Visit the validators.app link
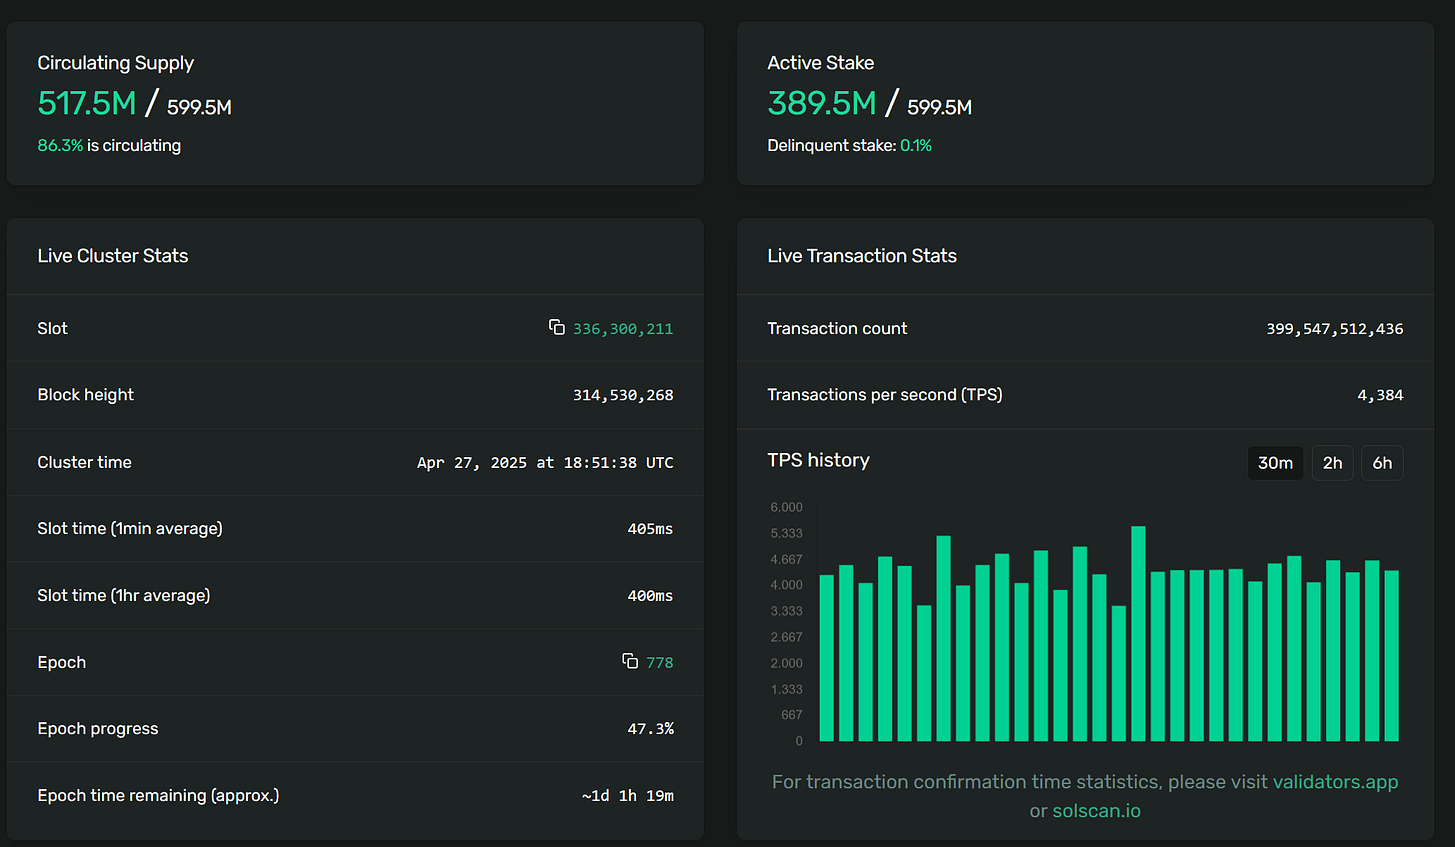Viewport: 1455px width, 847px height. 1335,782
